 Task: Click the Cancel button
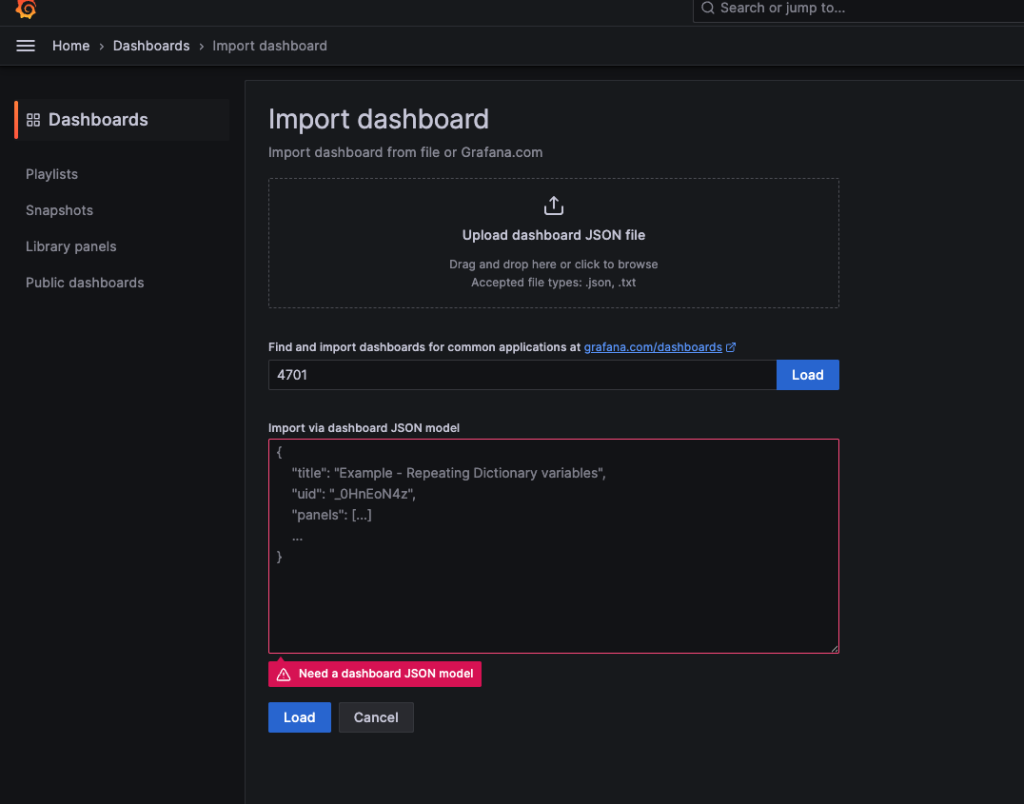(x=376, y=717)
